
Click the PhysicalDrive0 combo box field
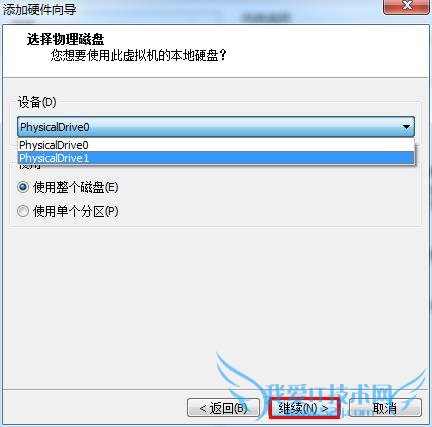[x=216, y=127]
